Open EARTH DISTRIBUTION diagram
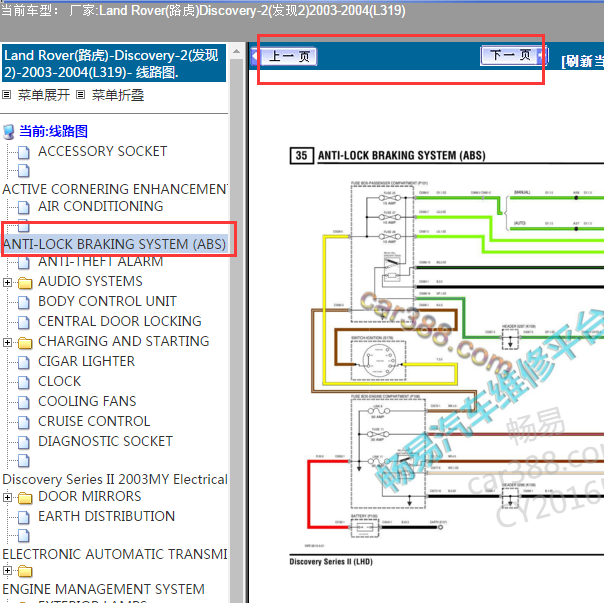 click(107, 516)
